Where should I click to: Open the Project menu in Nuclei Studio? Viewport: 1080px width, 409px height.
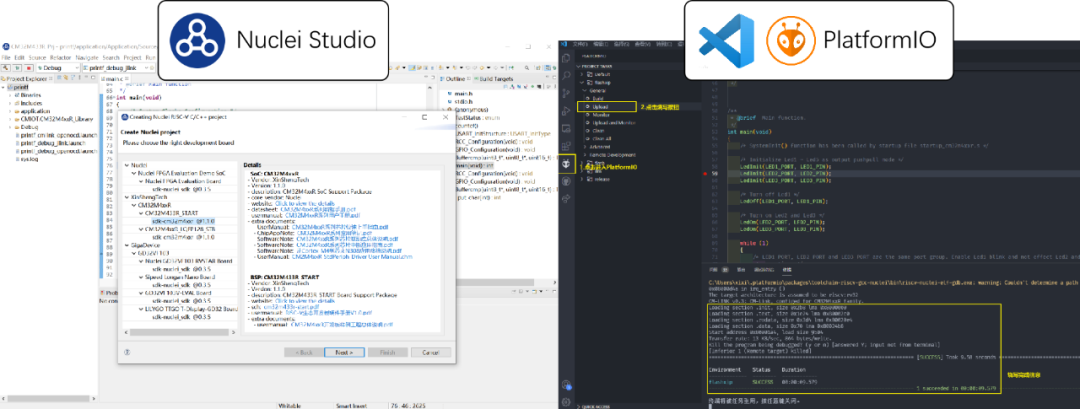(x=132, y=58)
